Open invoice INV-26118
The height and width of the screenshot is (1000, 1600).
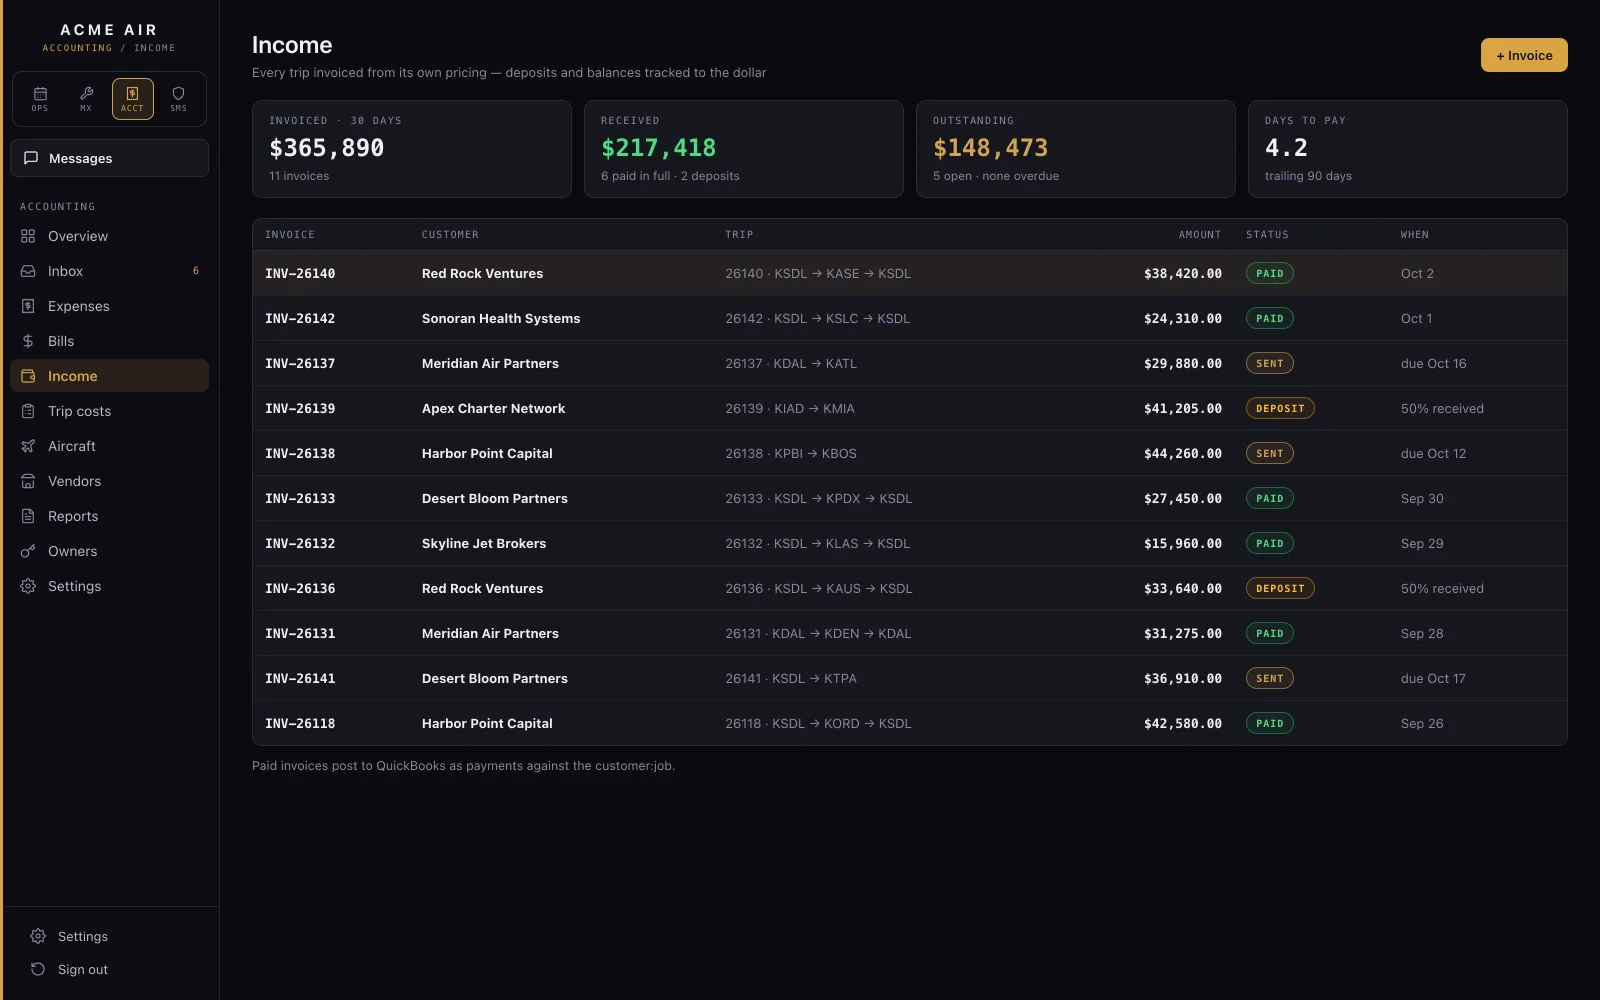[300, 723]
